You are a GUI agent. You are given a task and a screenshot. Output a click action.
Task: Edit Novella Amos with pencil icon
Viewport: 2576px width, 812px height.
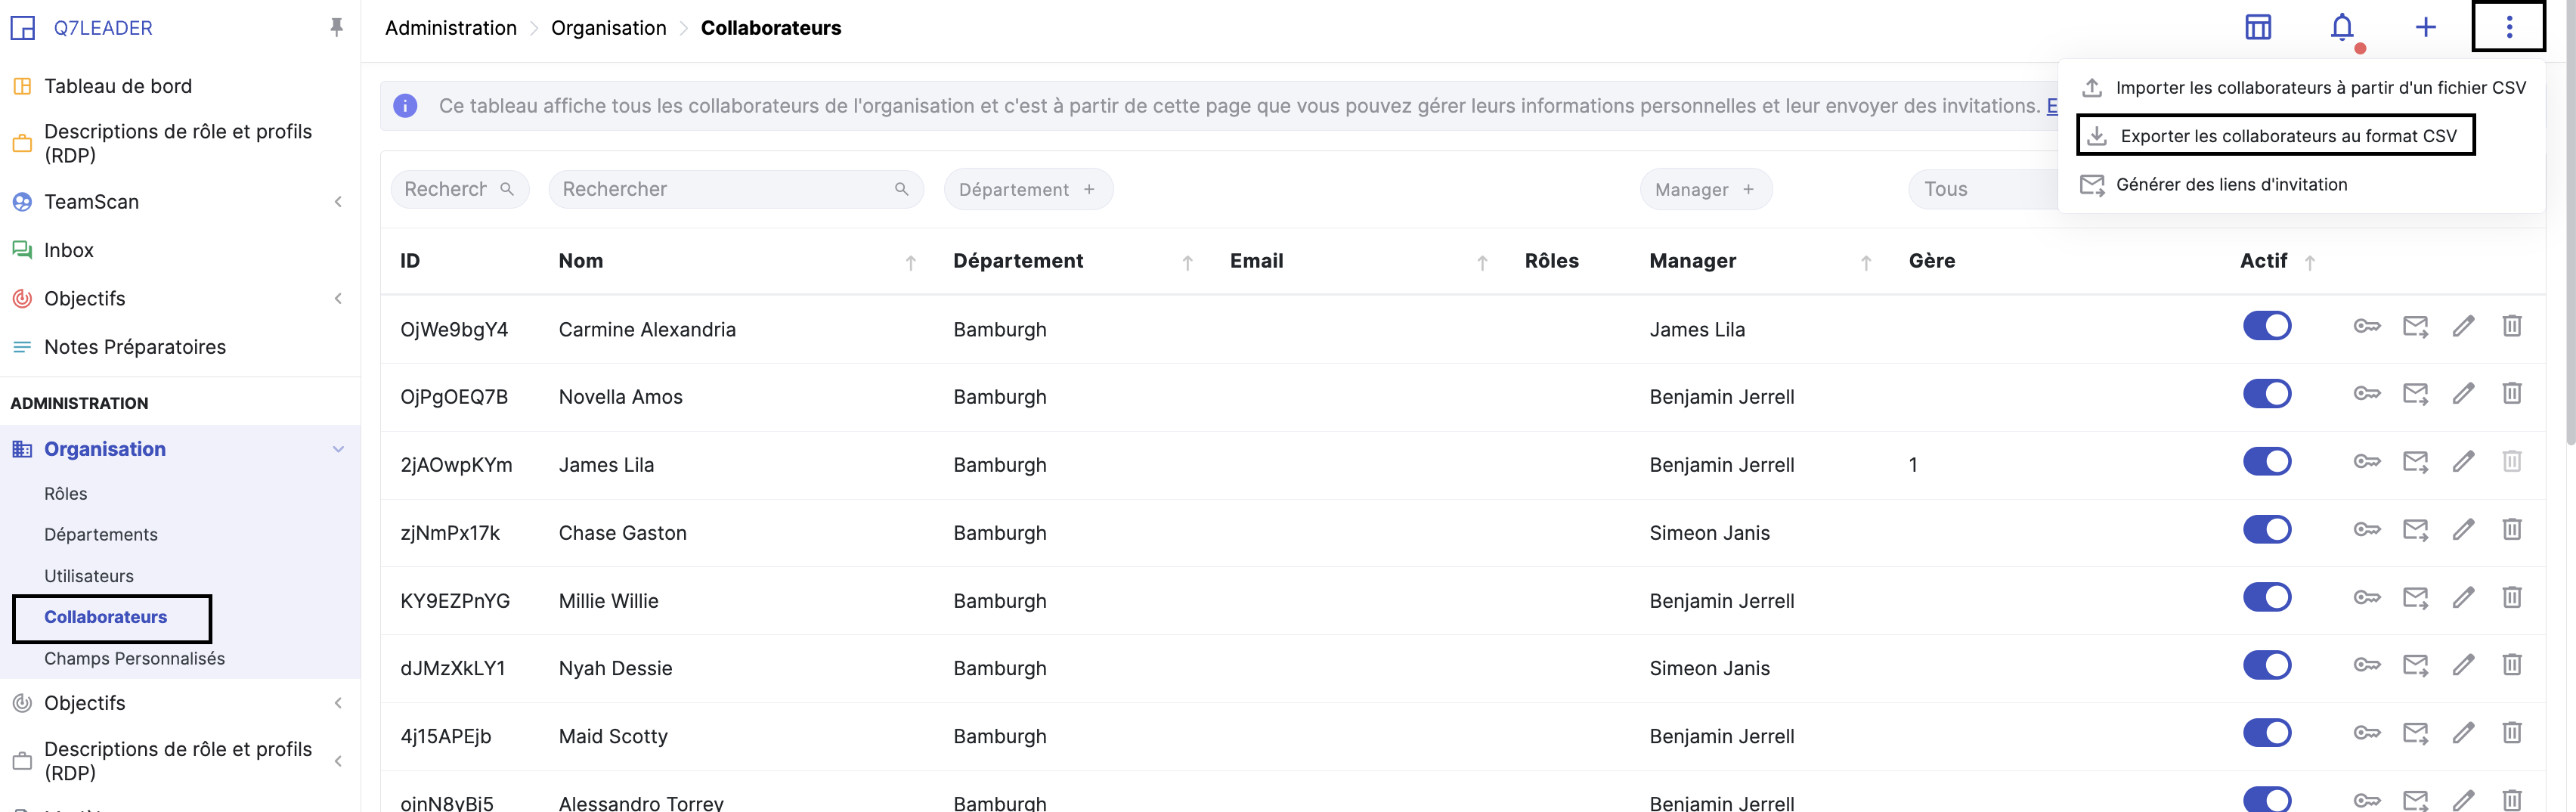pos(2463,394)
